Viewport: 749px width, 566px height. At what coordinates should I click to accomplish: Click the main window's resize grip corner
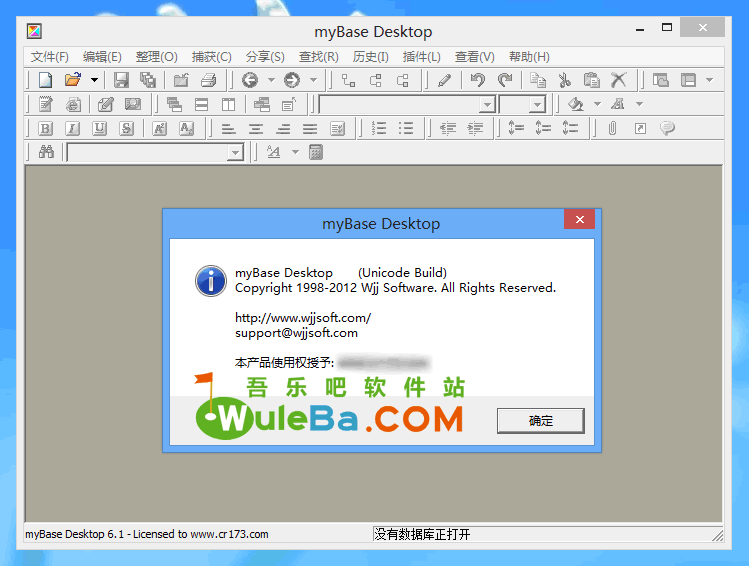pos(718,536)
